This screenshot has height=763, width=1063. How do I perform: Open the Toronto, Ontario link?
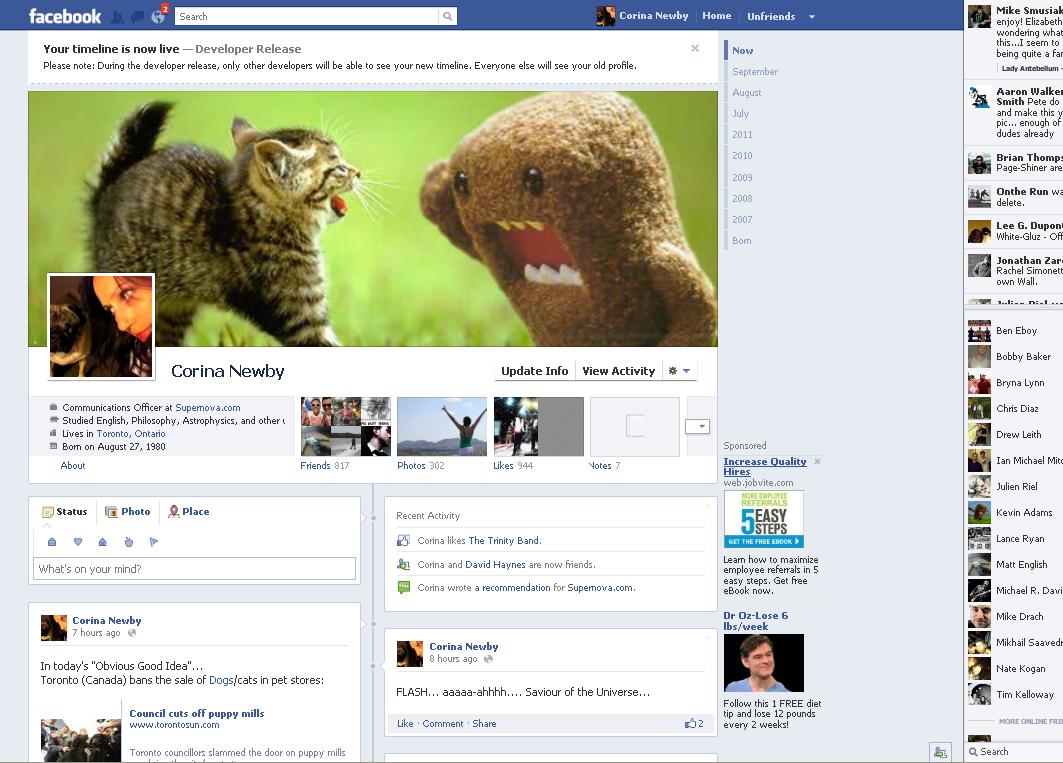(x=131, y=433)
